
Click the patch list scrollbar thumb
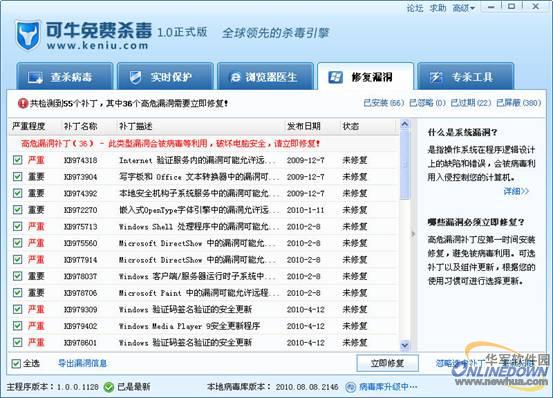tap(405, 164)
